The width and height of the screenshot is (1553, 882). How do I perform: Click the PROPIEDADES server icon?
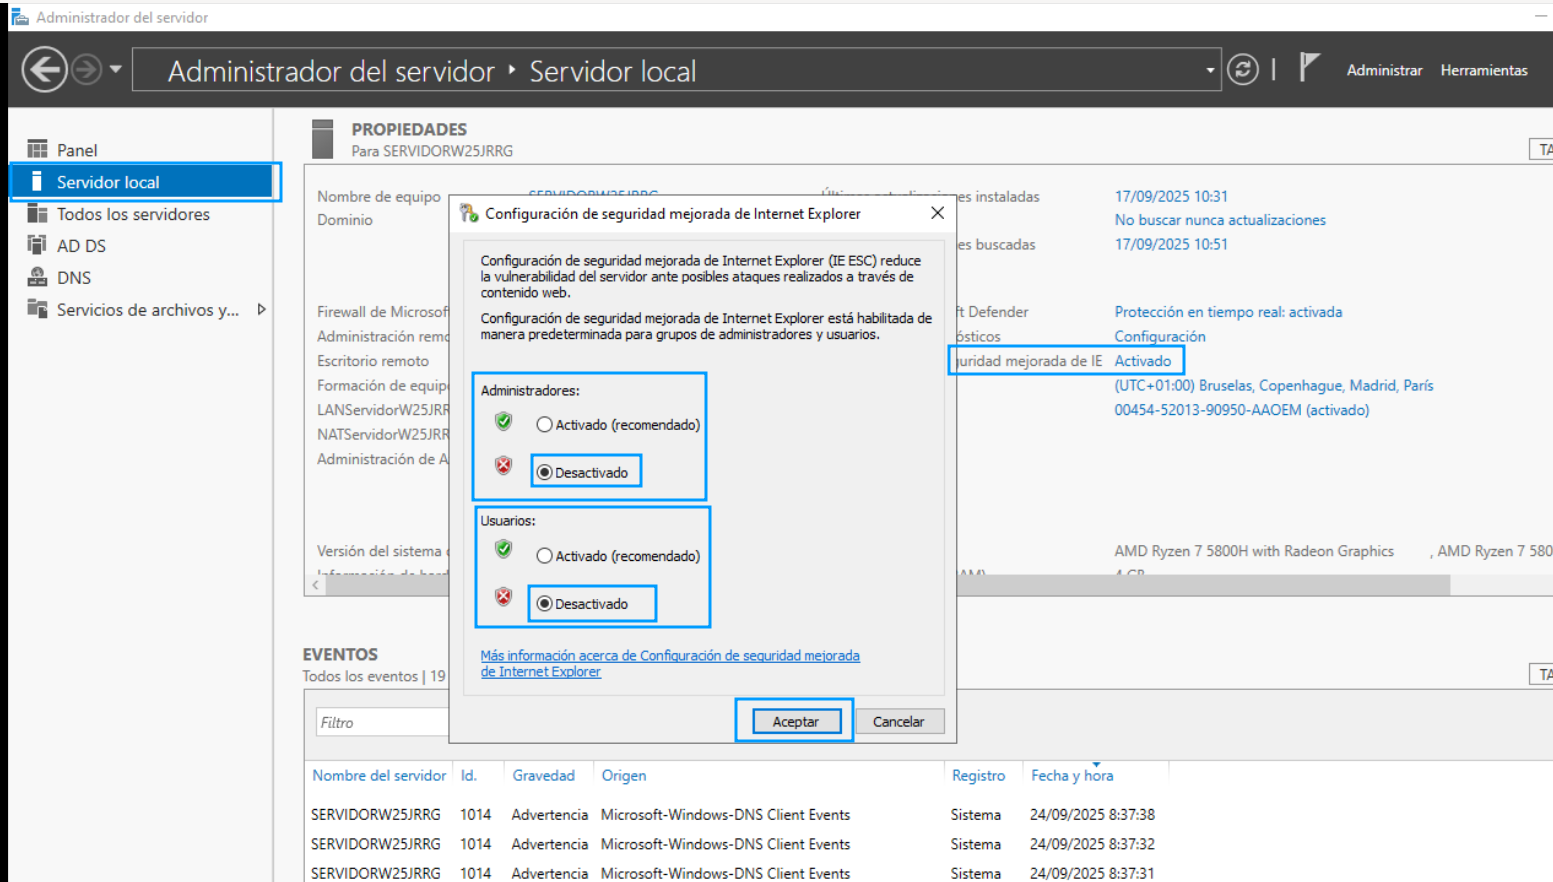(x=322, y=139)
